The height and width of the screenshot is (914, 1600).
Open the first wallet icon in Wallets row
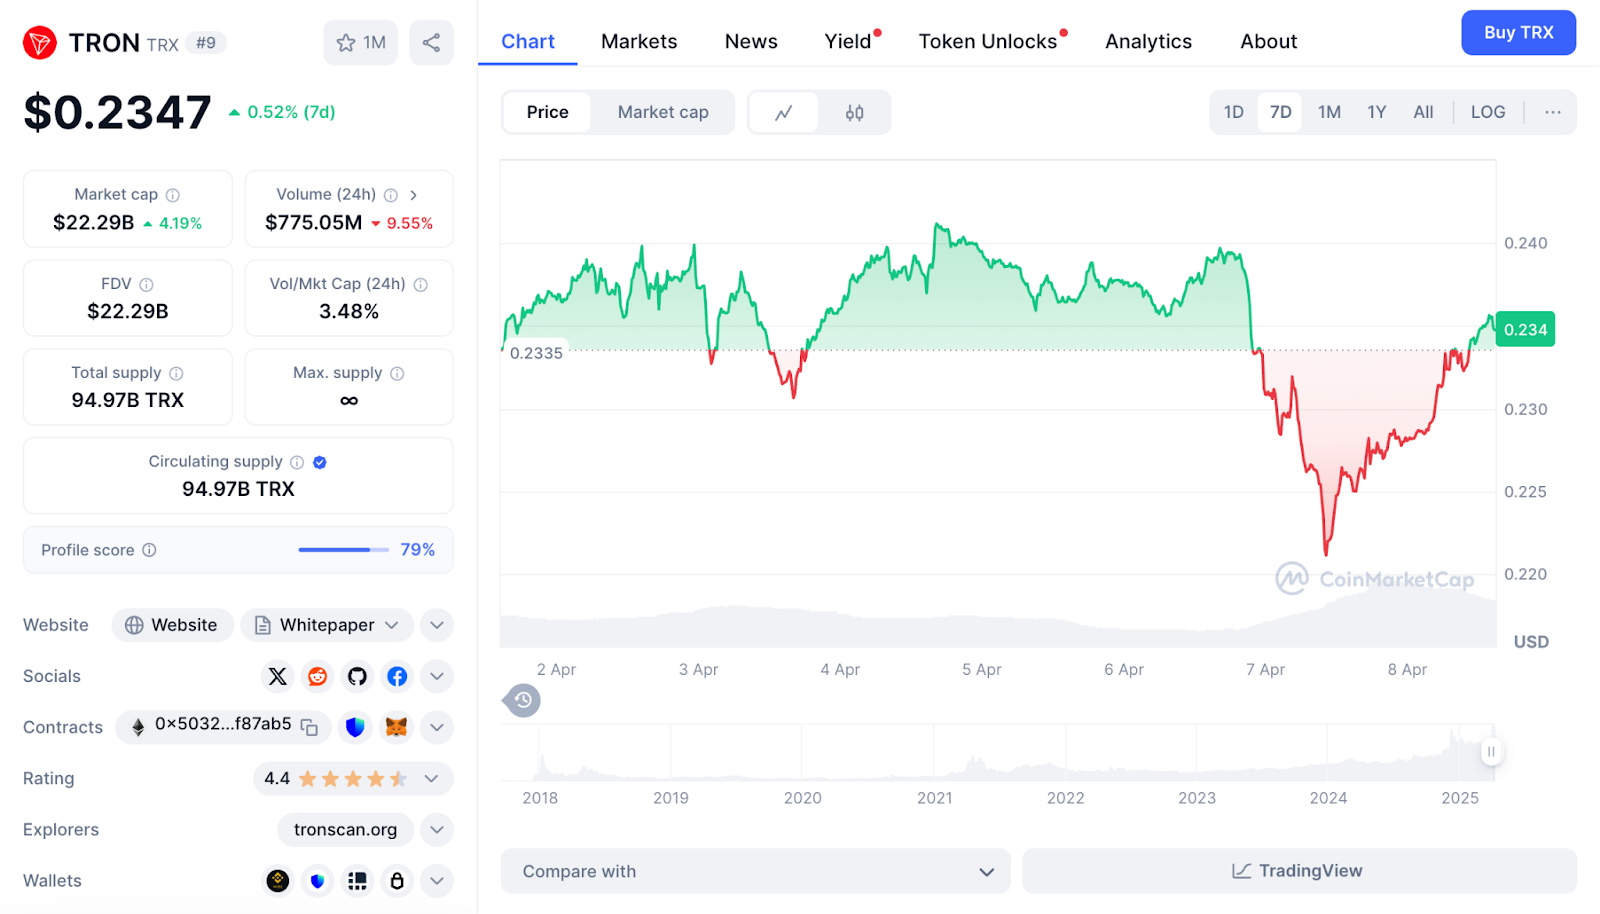coord(278,881)
